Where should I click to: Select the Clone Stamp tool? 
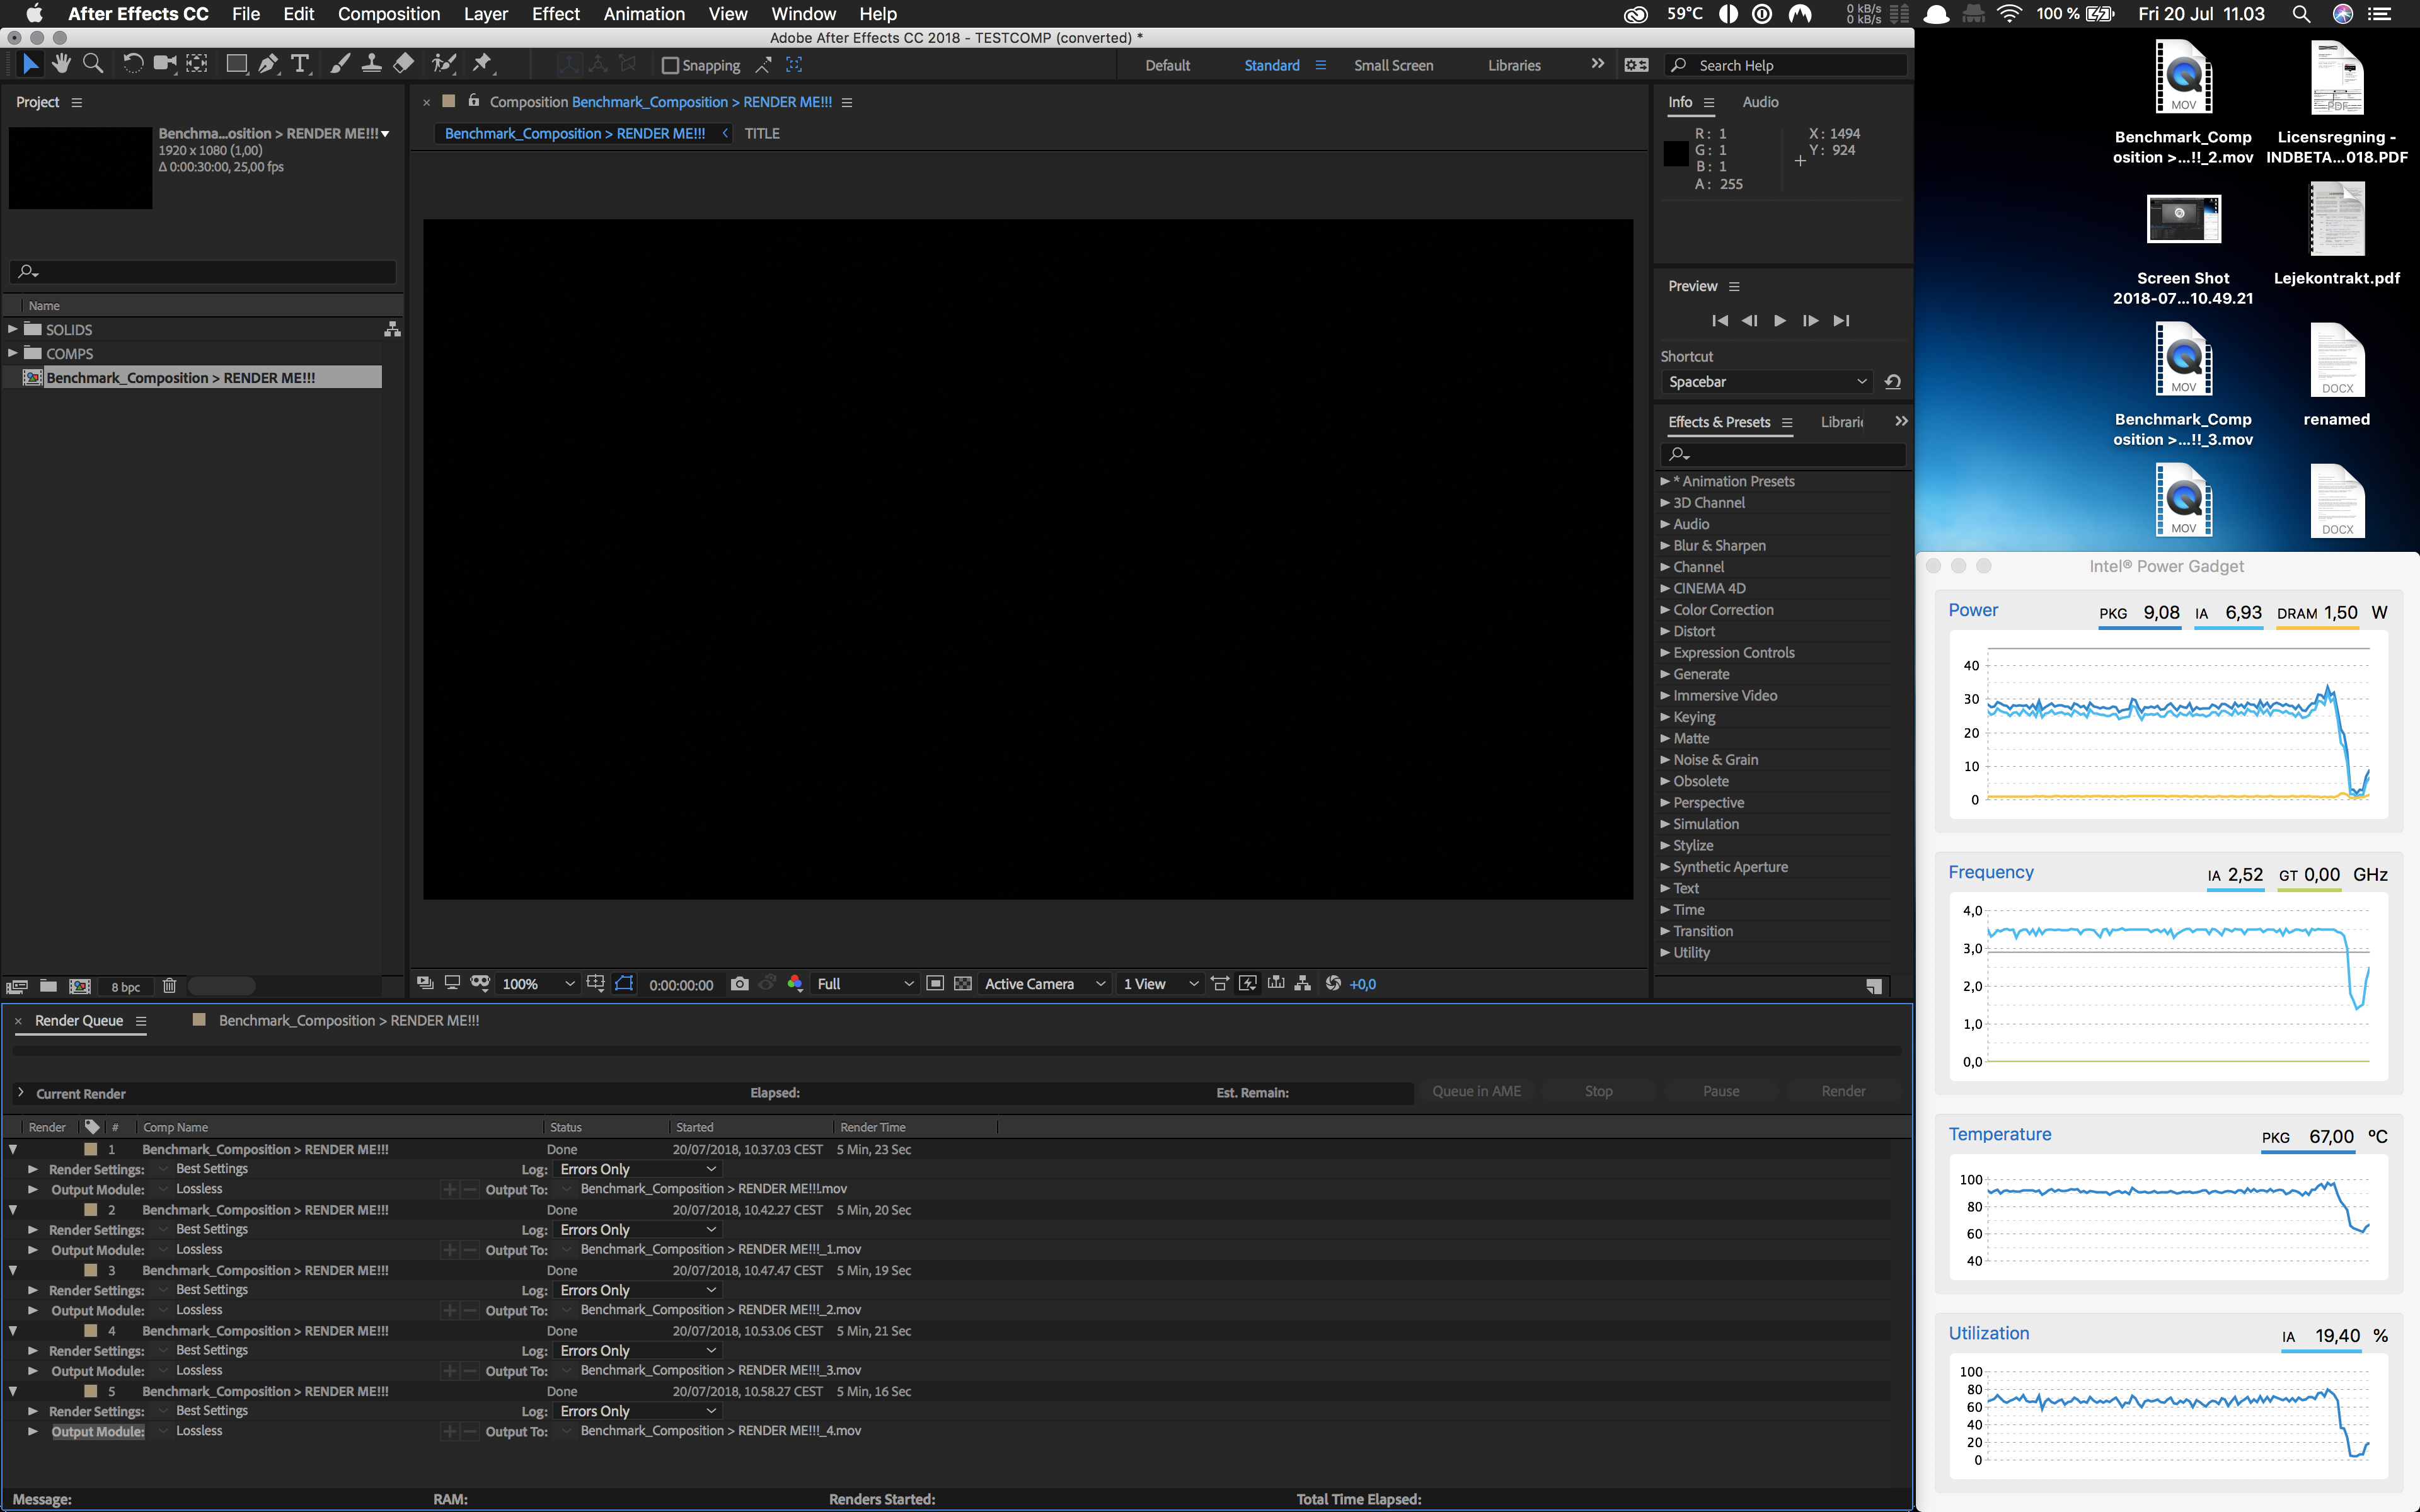(371, 64)
